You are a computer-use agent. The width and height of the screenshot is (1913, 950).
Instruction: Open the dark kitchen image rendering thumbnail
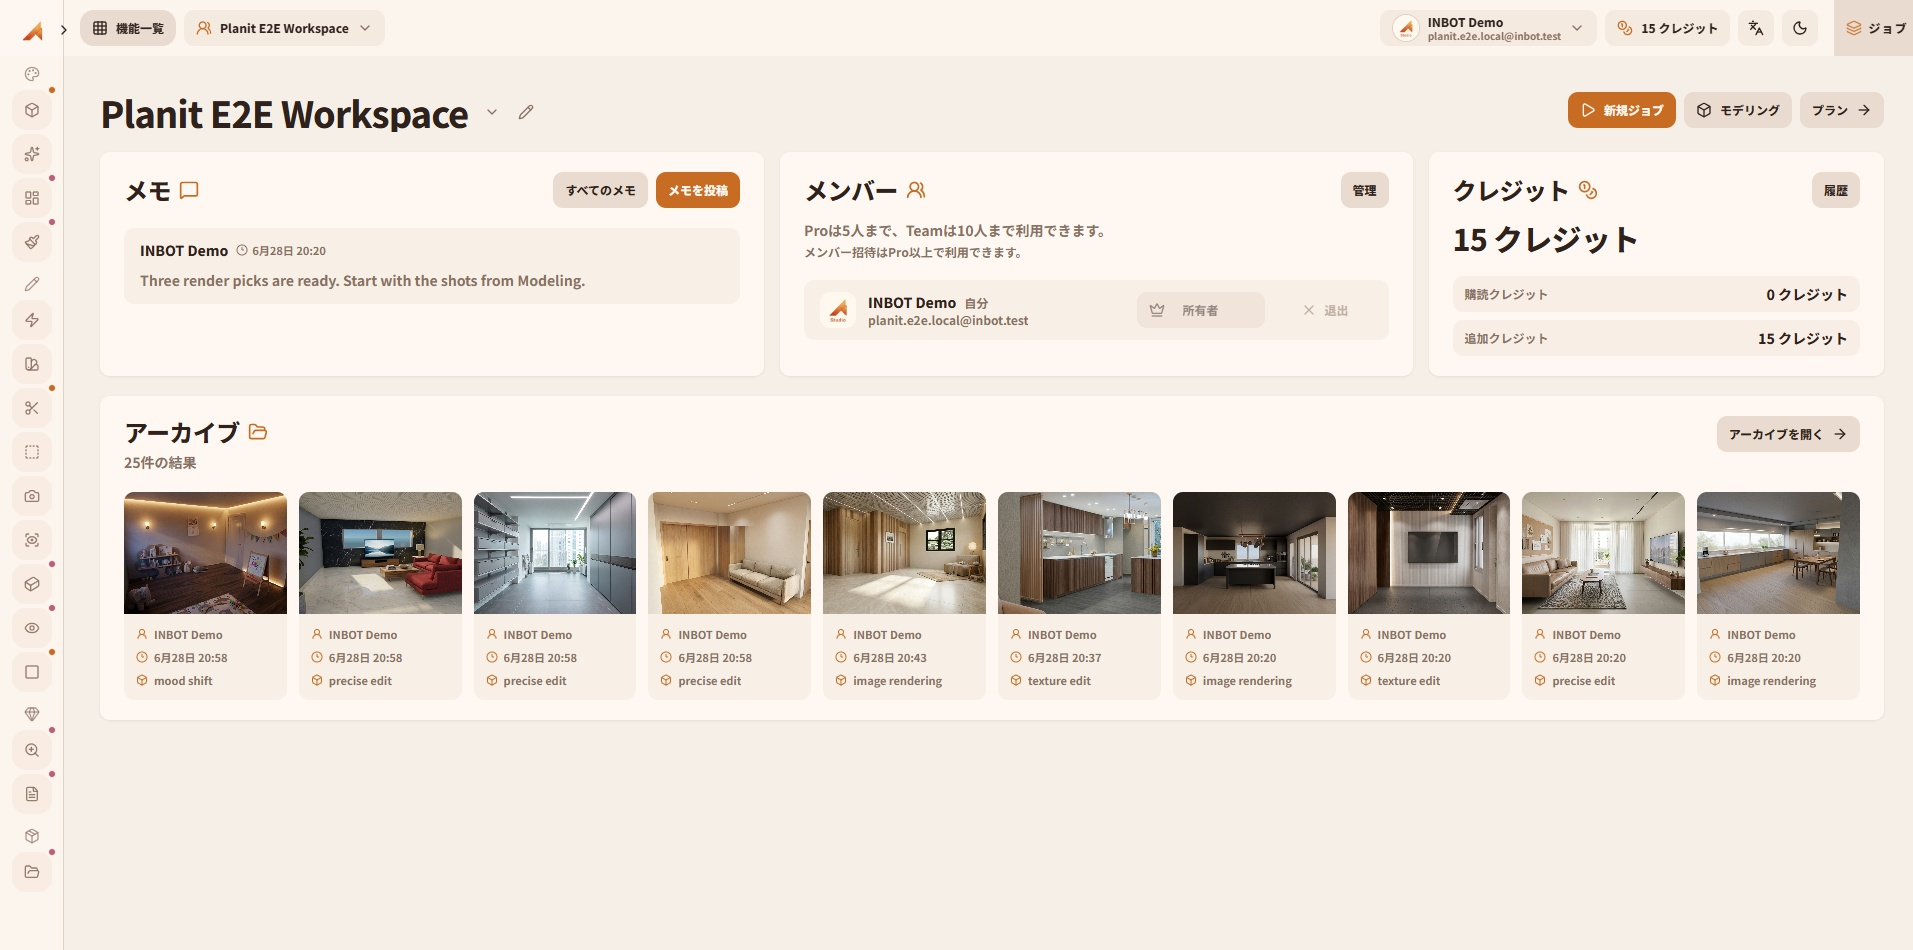pos(1254,553)
